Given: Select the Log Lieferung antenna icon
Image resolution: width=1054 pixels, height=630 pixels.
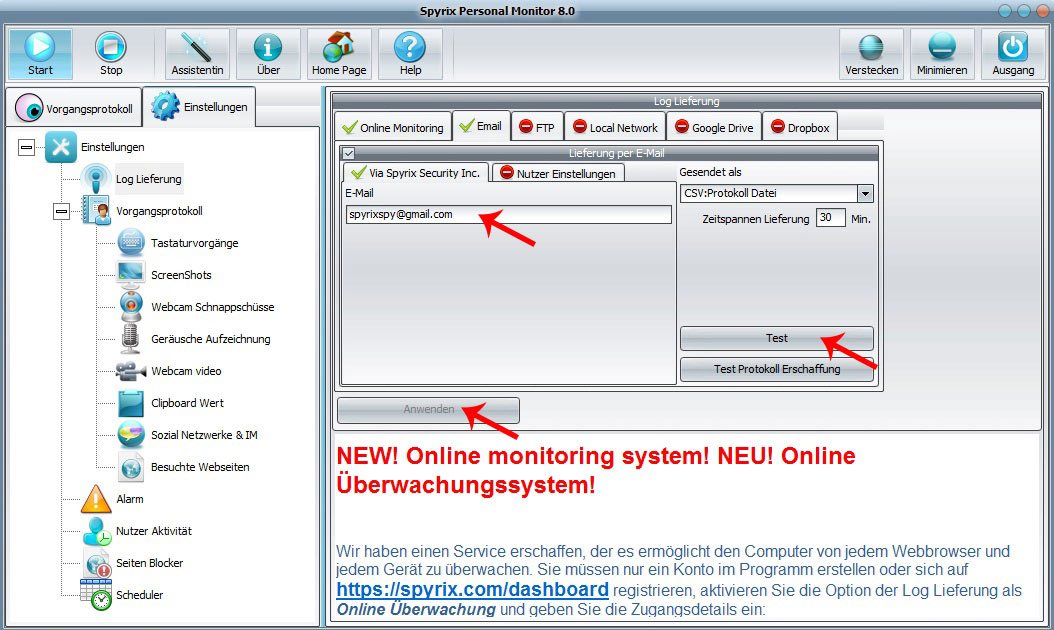Looking at the screenshot, I should 96,179.
